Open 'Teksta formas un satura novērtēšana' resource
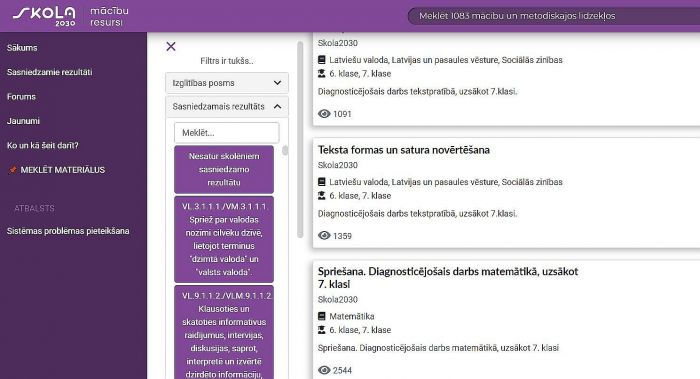The width and height of the screenshot is (700, 379). click(x=404, y=150)
